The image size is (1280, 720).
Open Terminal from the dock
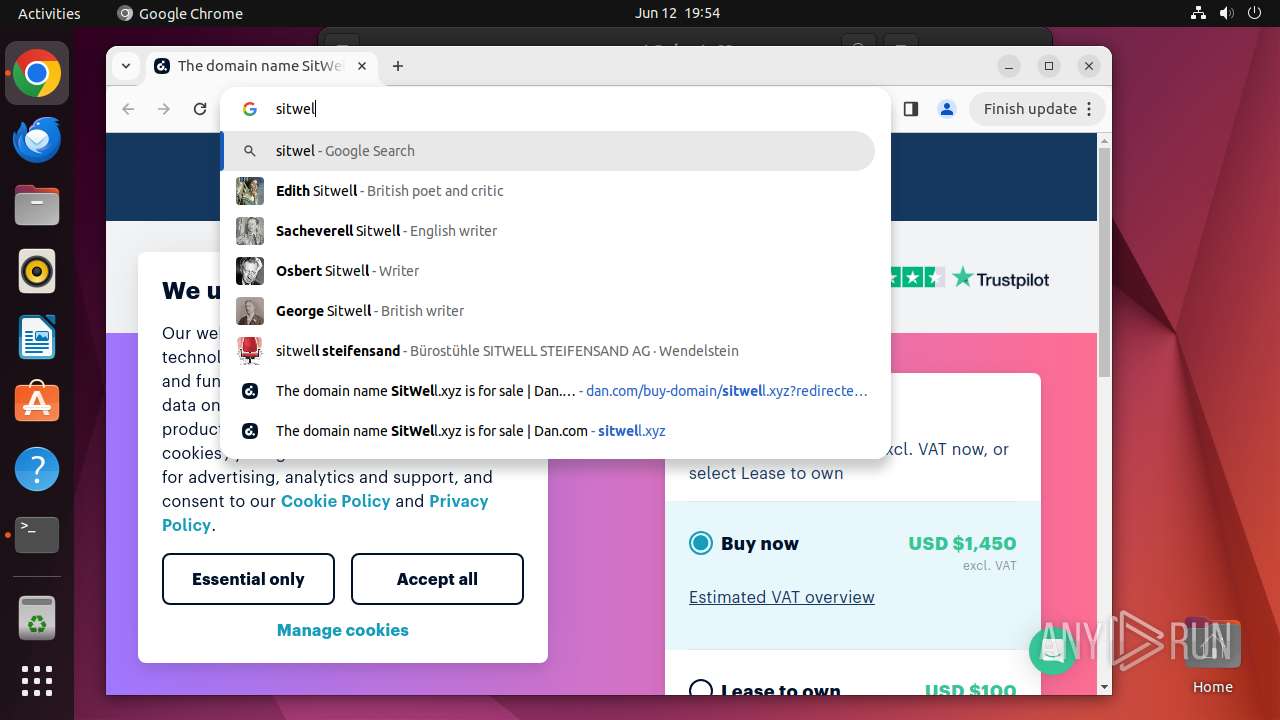click(x=37, y=535)
